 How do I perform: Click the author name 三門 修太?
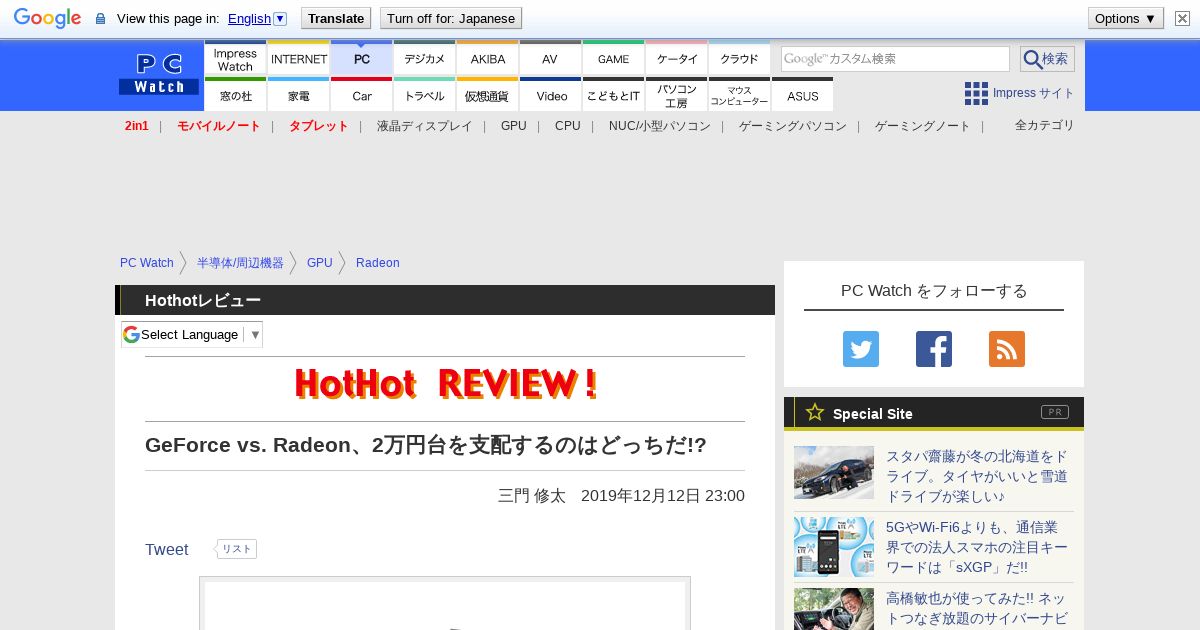[x=532, y=496]
